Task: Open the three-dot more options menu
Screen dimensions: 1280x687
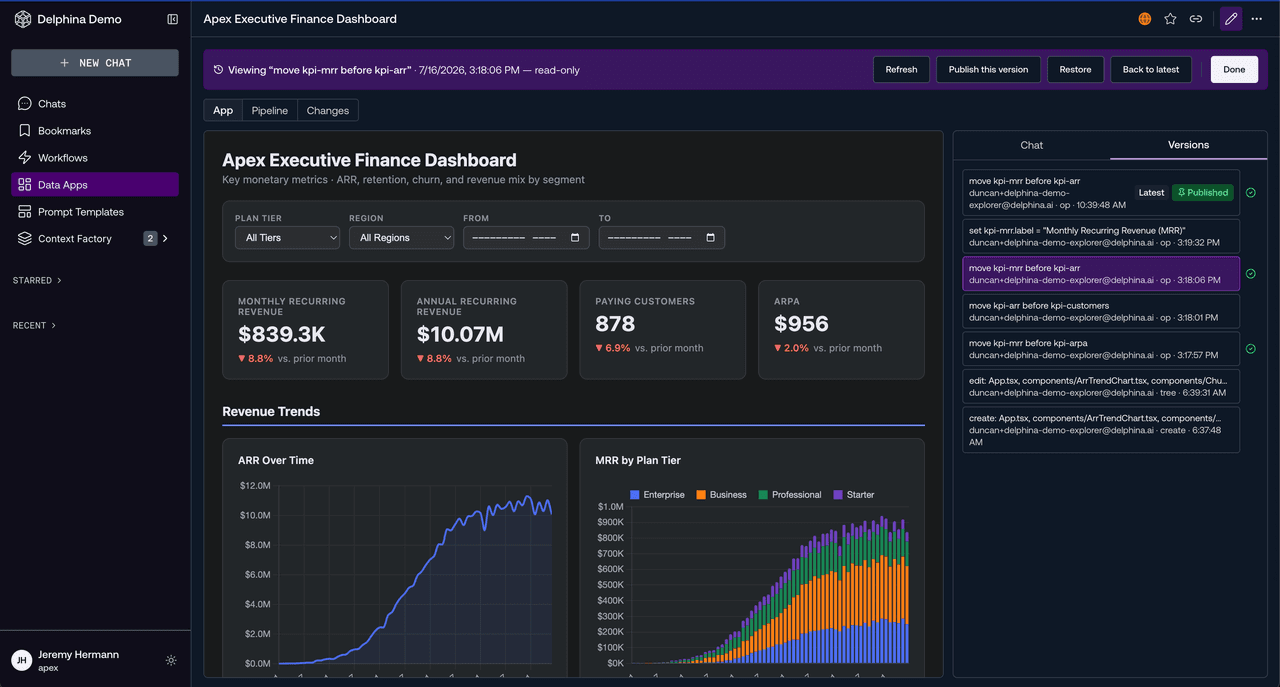Action: pyautogui.click(x=1257, y=19)
